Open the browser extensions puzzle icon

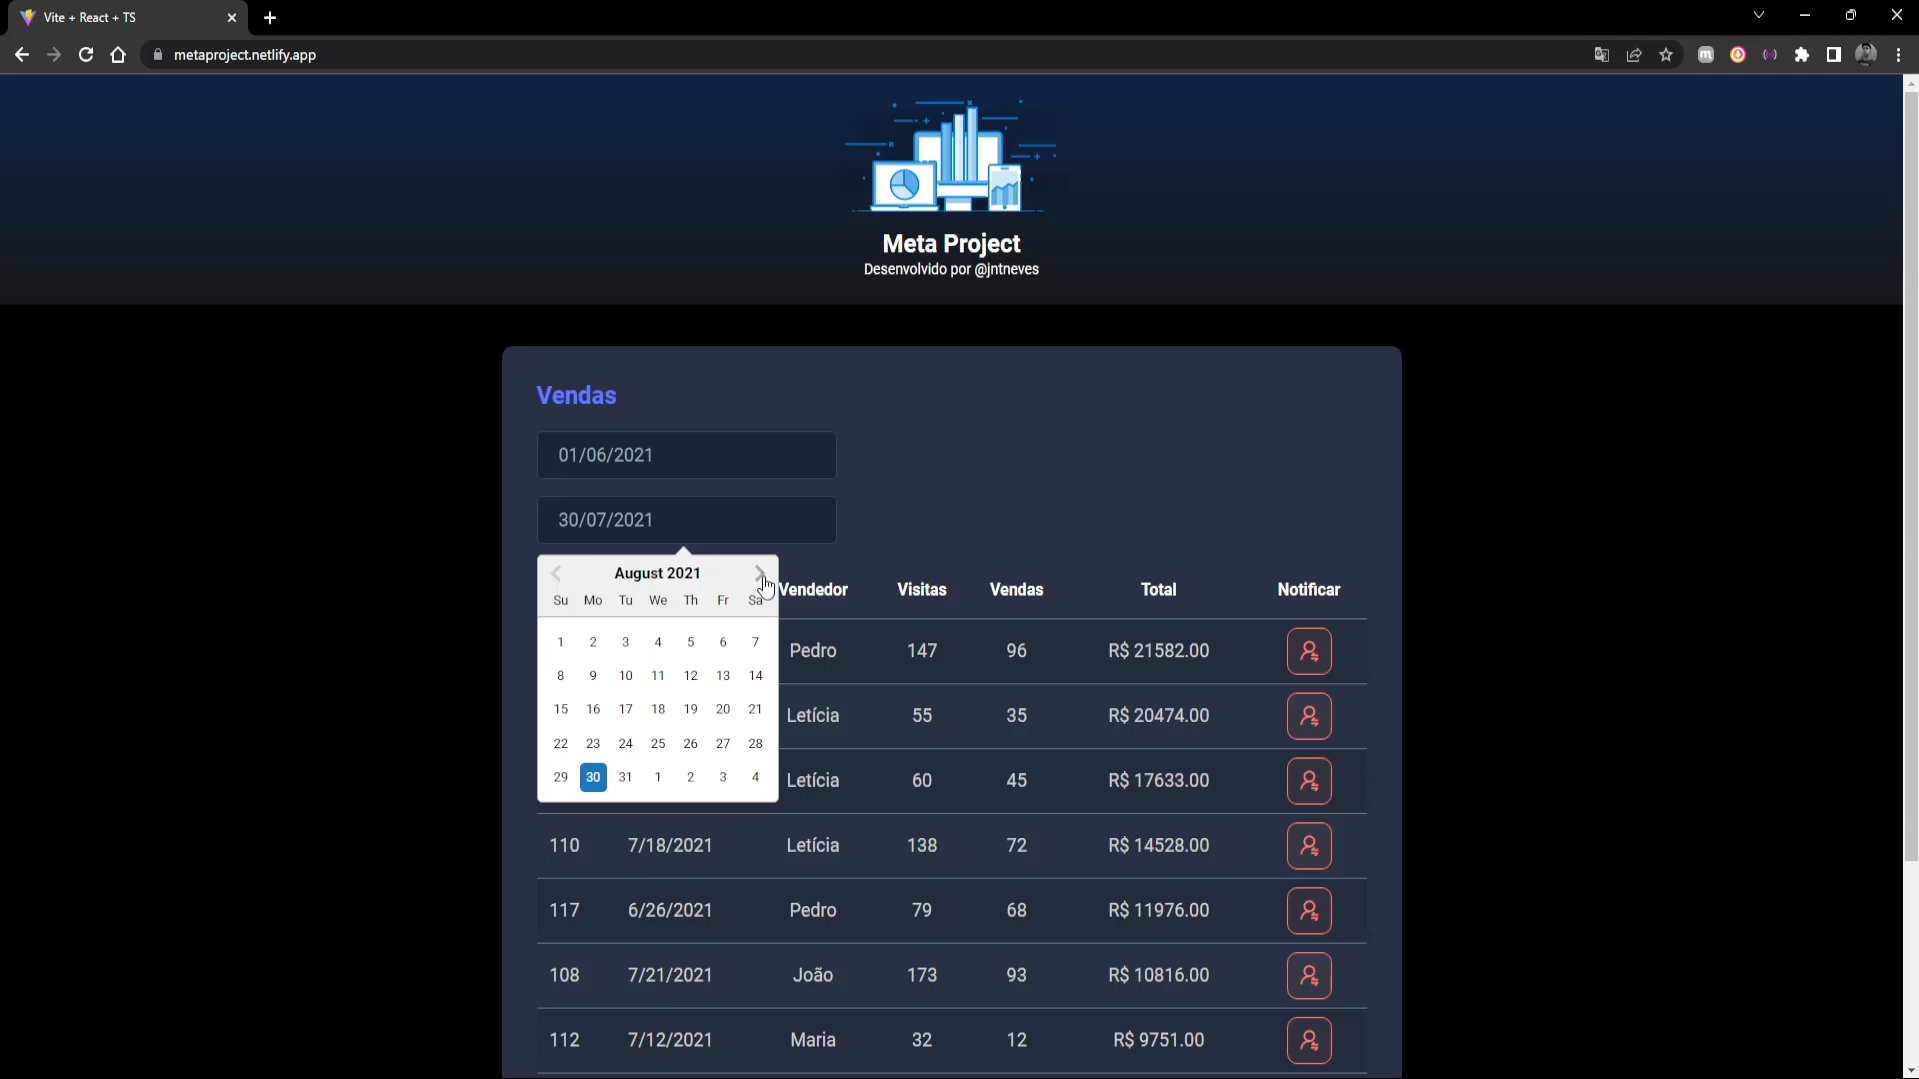(1802, 55)
